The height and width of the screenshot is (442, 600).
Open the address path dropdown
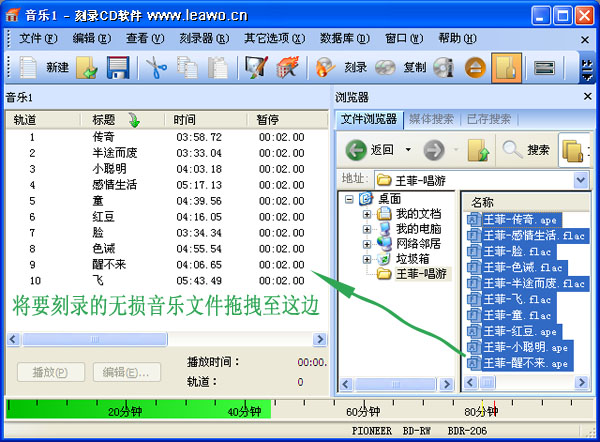point(581,179)
